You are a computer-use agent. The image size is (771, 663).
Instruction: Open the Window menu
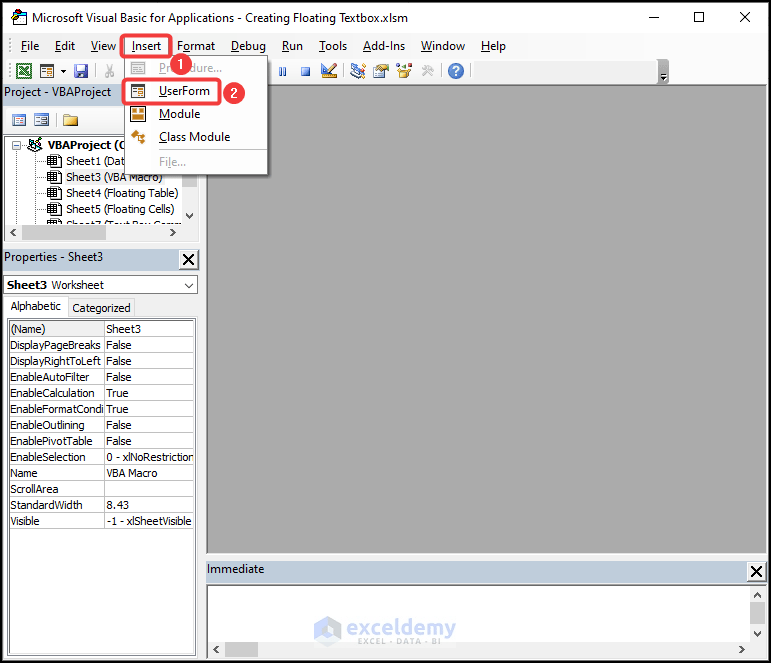pyautogui.click(x=443, y=46)
